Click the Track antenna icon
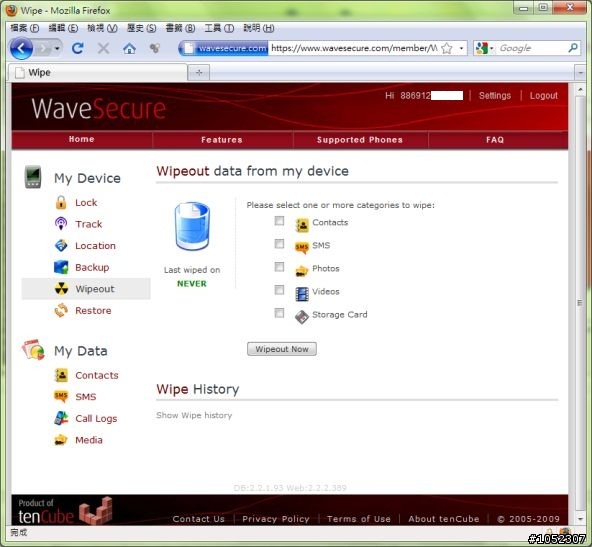This screenshot has height=547, width=592. click(61, 224)
